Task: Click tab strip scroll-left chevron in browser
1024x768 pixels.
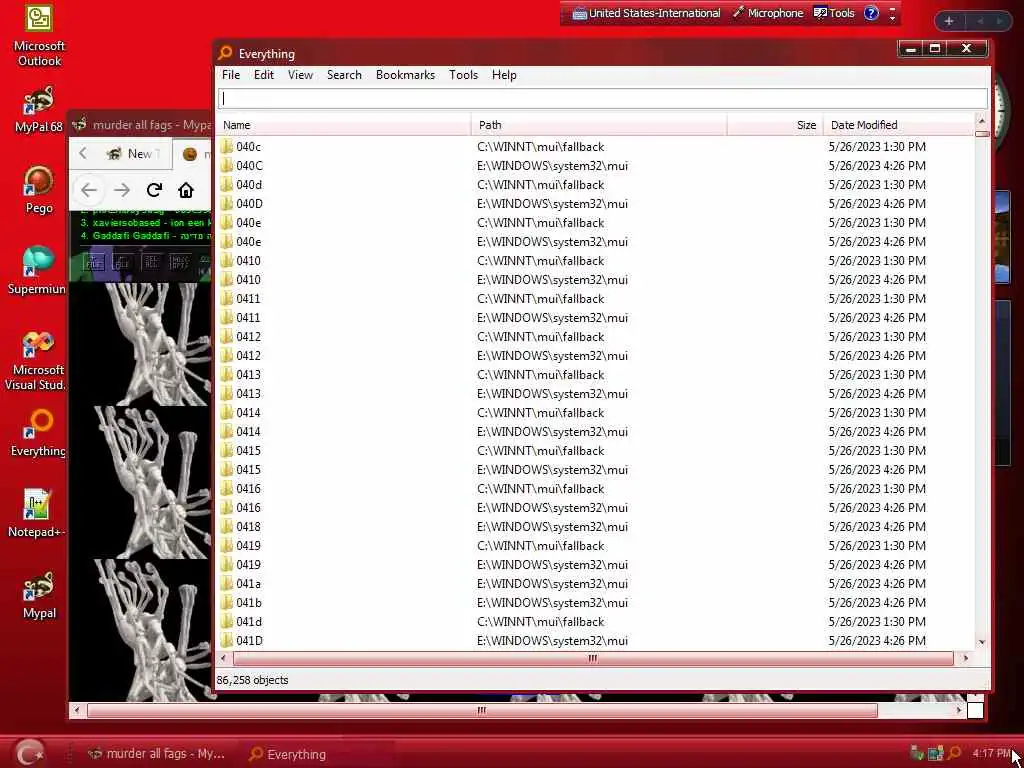Action: (x=83, y=153)
